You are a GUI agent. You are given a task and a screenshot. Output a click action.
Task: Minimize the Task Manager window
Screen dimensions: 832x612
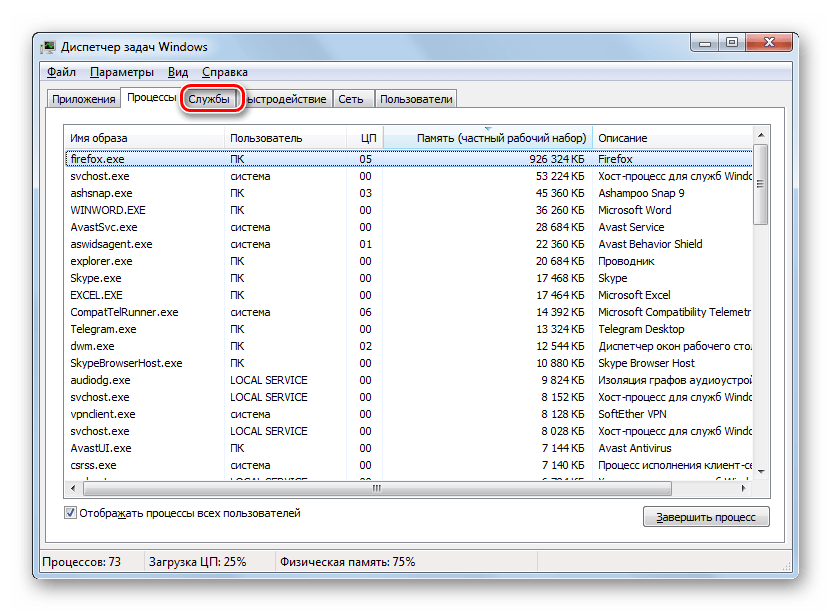[705, 43]
